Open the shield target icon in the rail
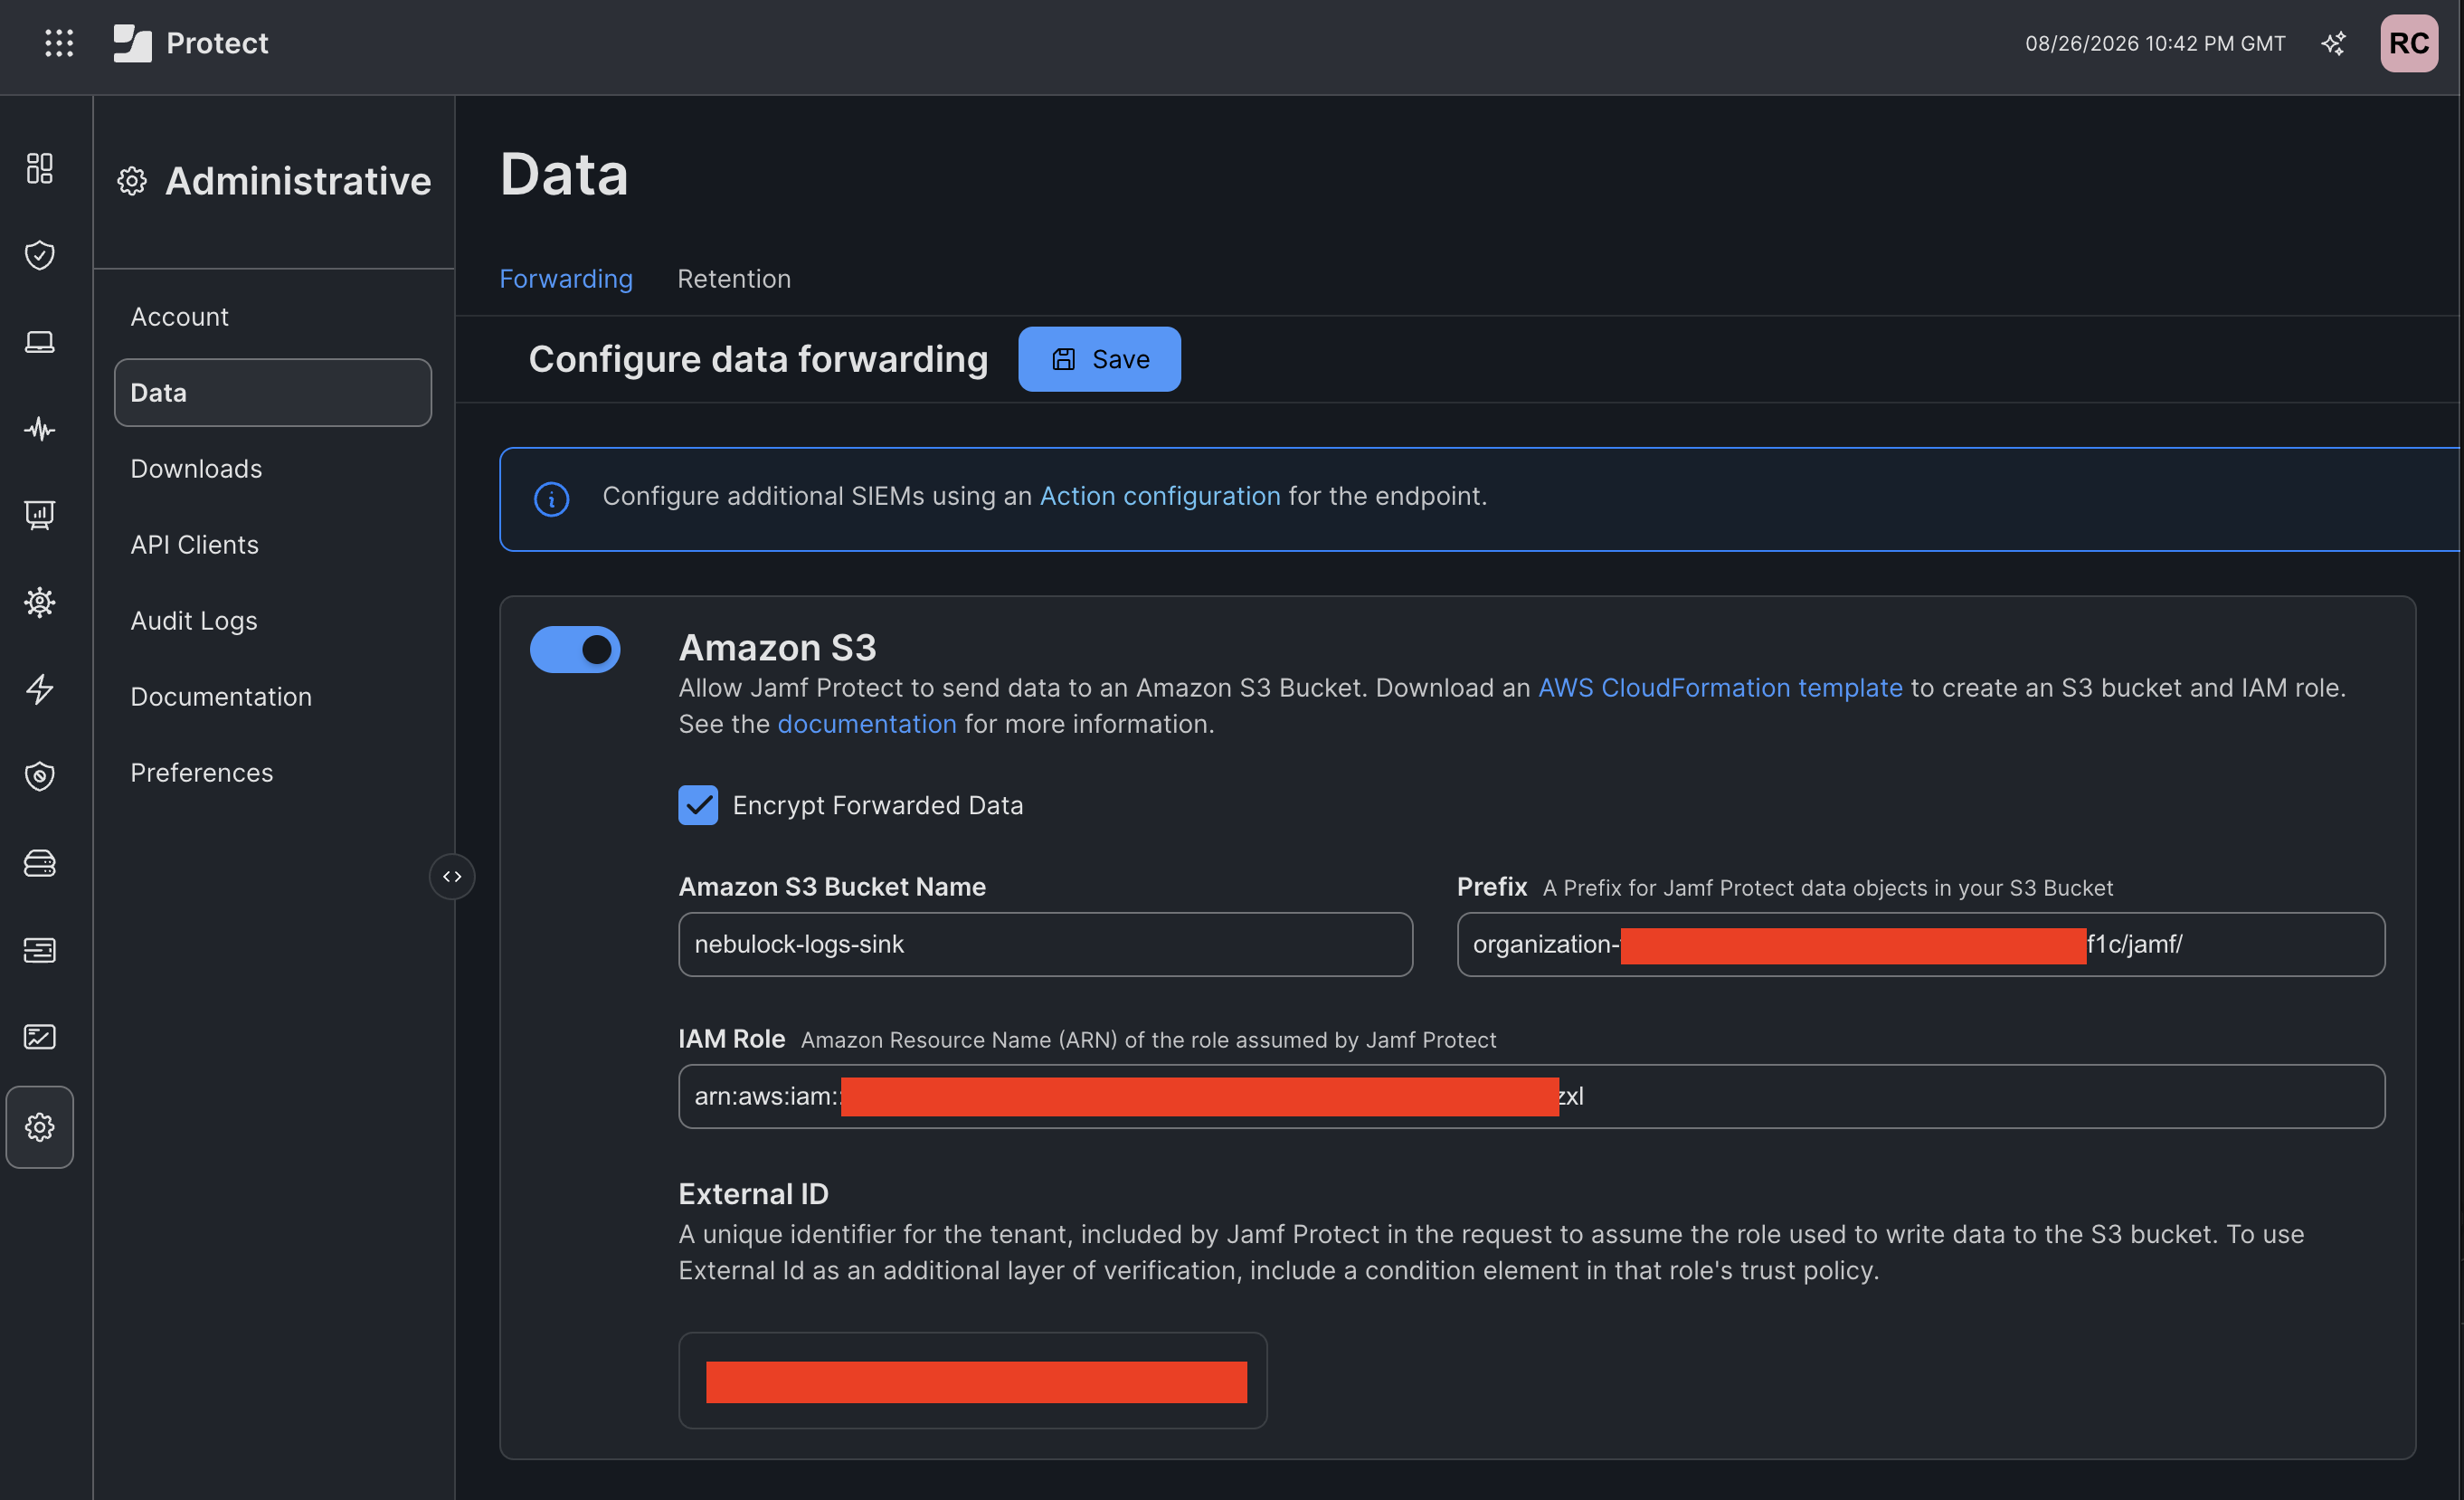The image size is (2464, 1500). (x=40, y=776)
